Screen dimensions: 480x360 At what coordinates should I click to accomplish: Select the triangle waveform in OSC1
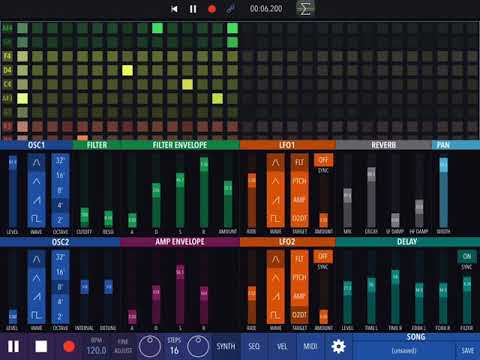(36, 181)
